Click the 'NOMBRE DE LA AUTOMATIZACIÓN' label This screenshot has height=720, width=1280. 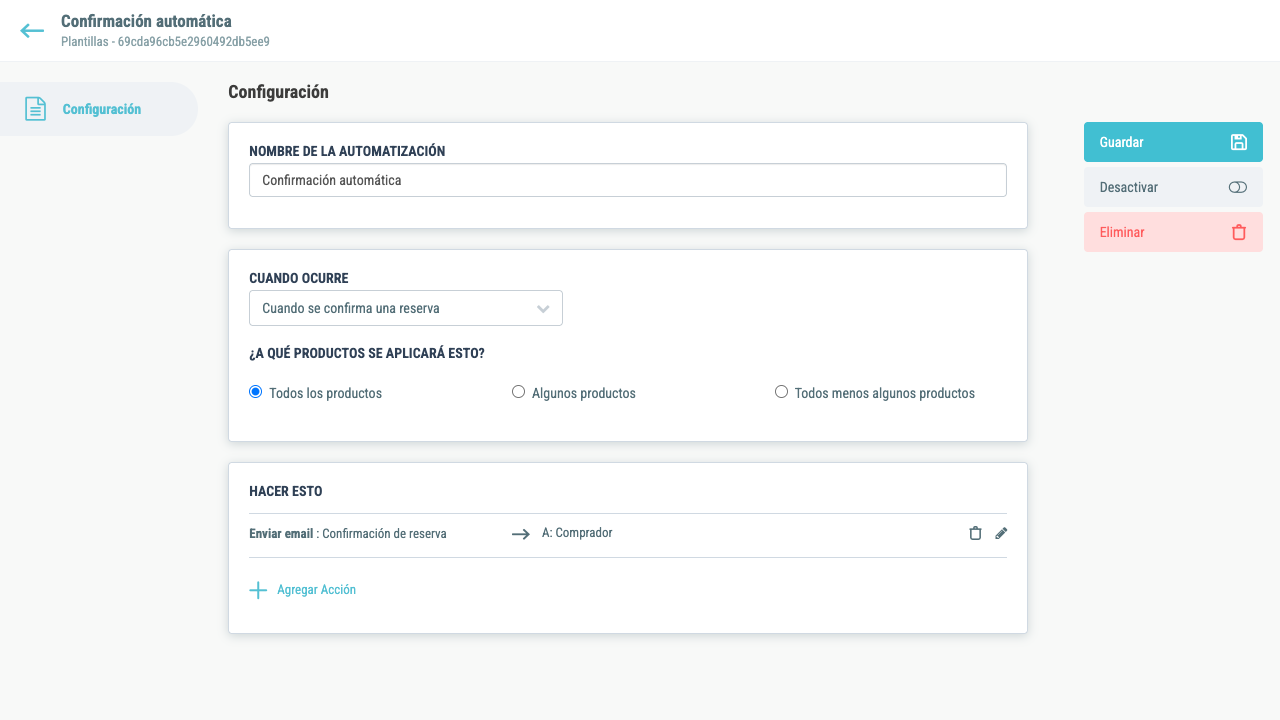click(x=347, y=151)
